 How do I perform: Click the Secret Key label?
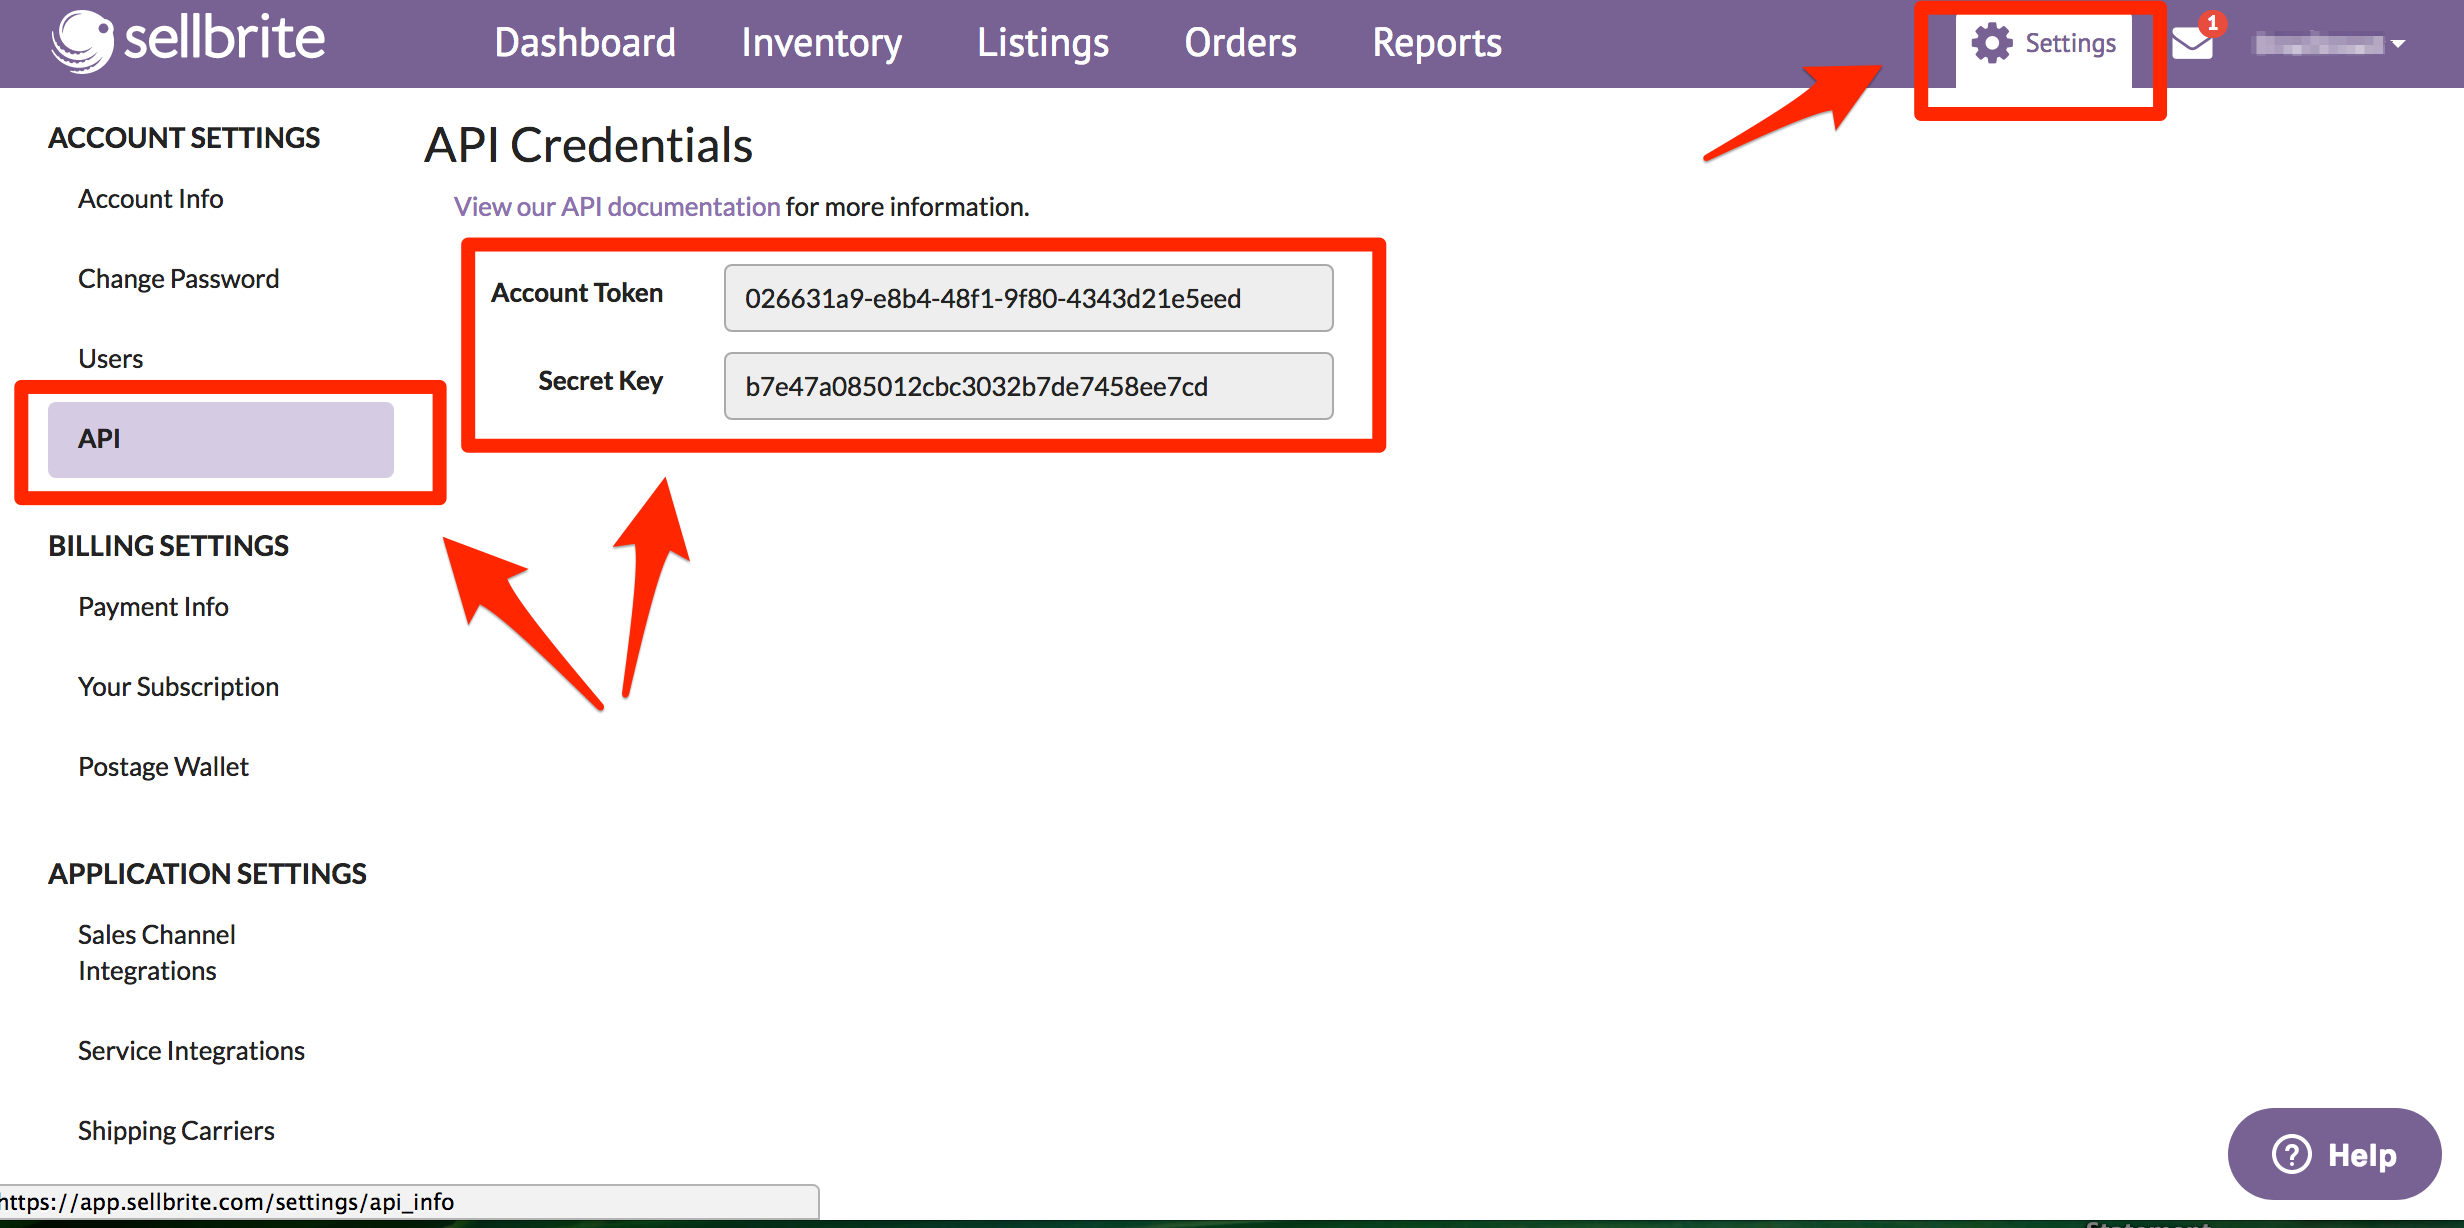click(x=600, y=381)
